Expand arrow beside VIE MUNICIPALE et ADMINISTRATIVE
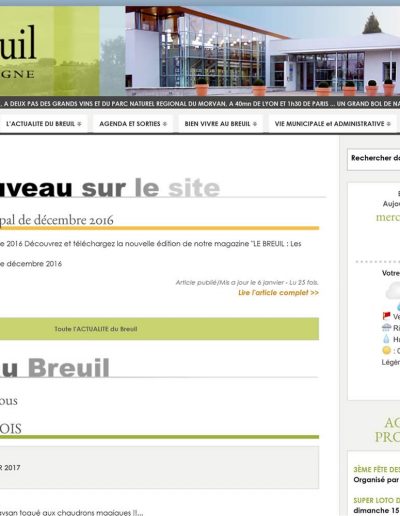The width and height of the screenshot is (400, 516). [389, 124]
